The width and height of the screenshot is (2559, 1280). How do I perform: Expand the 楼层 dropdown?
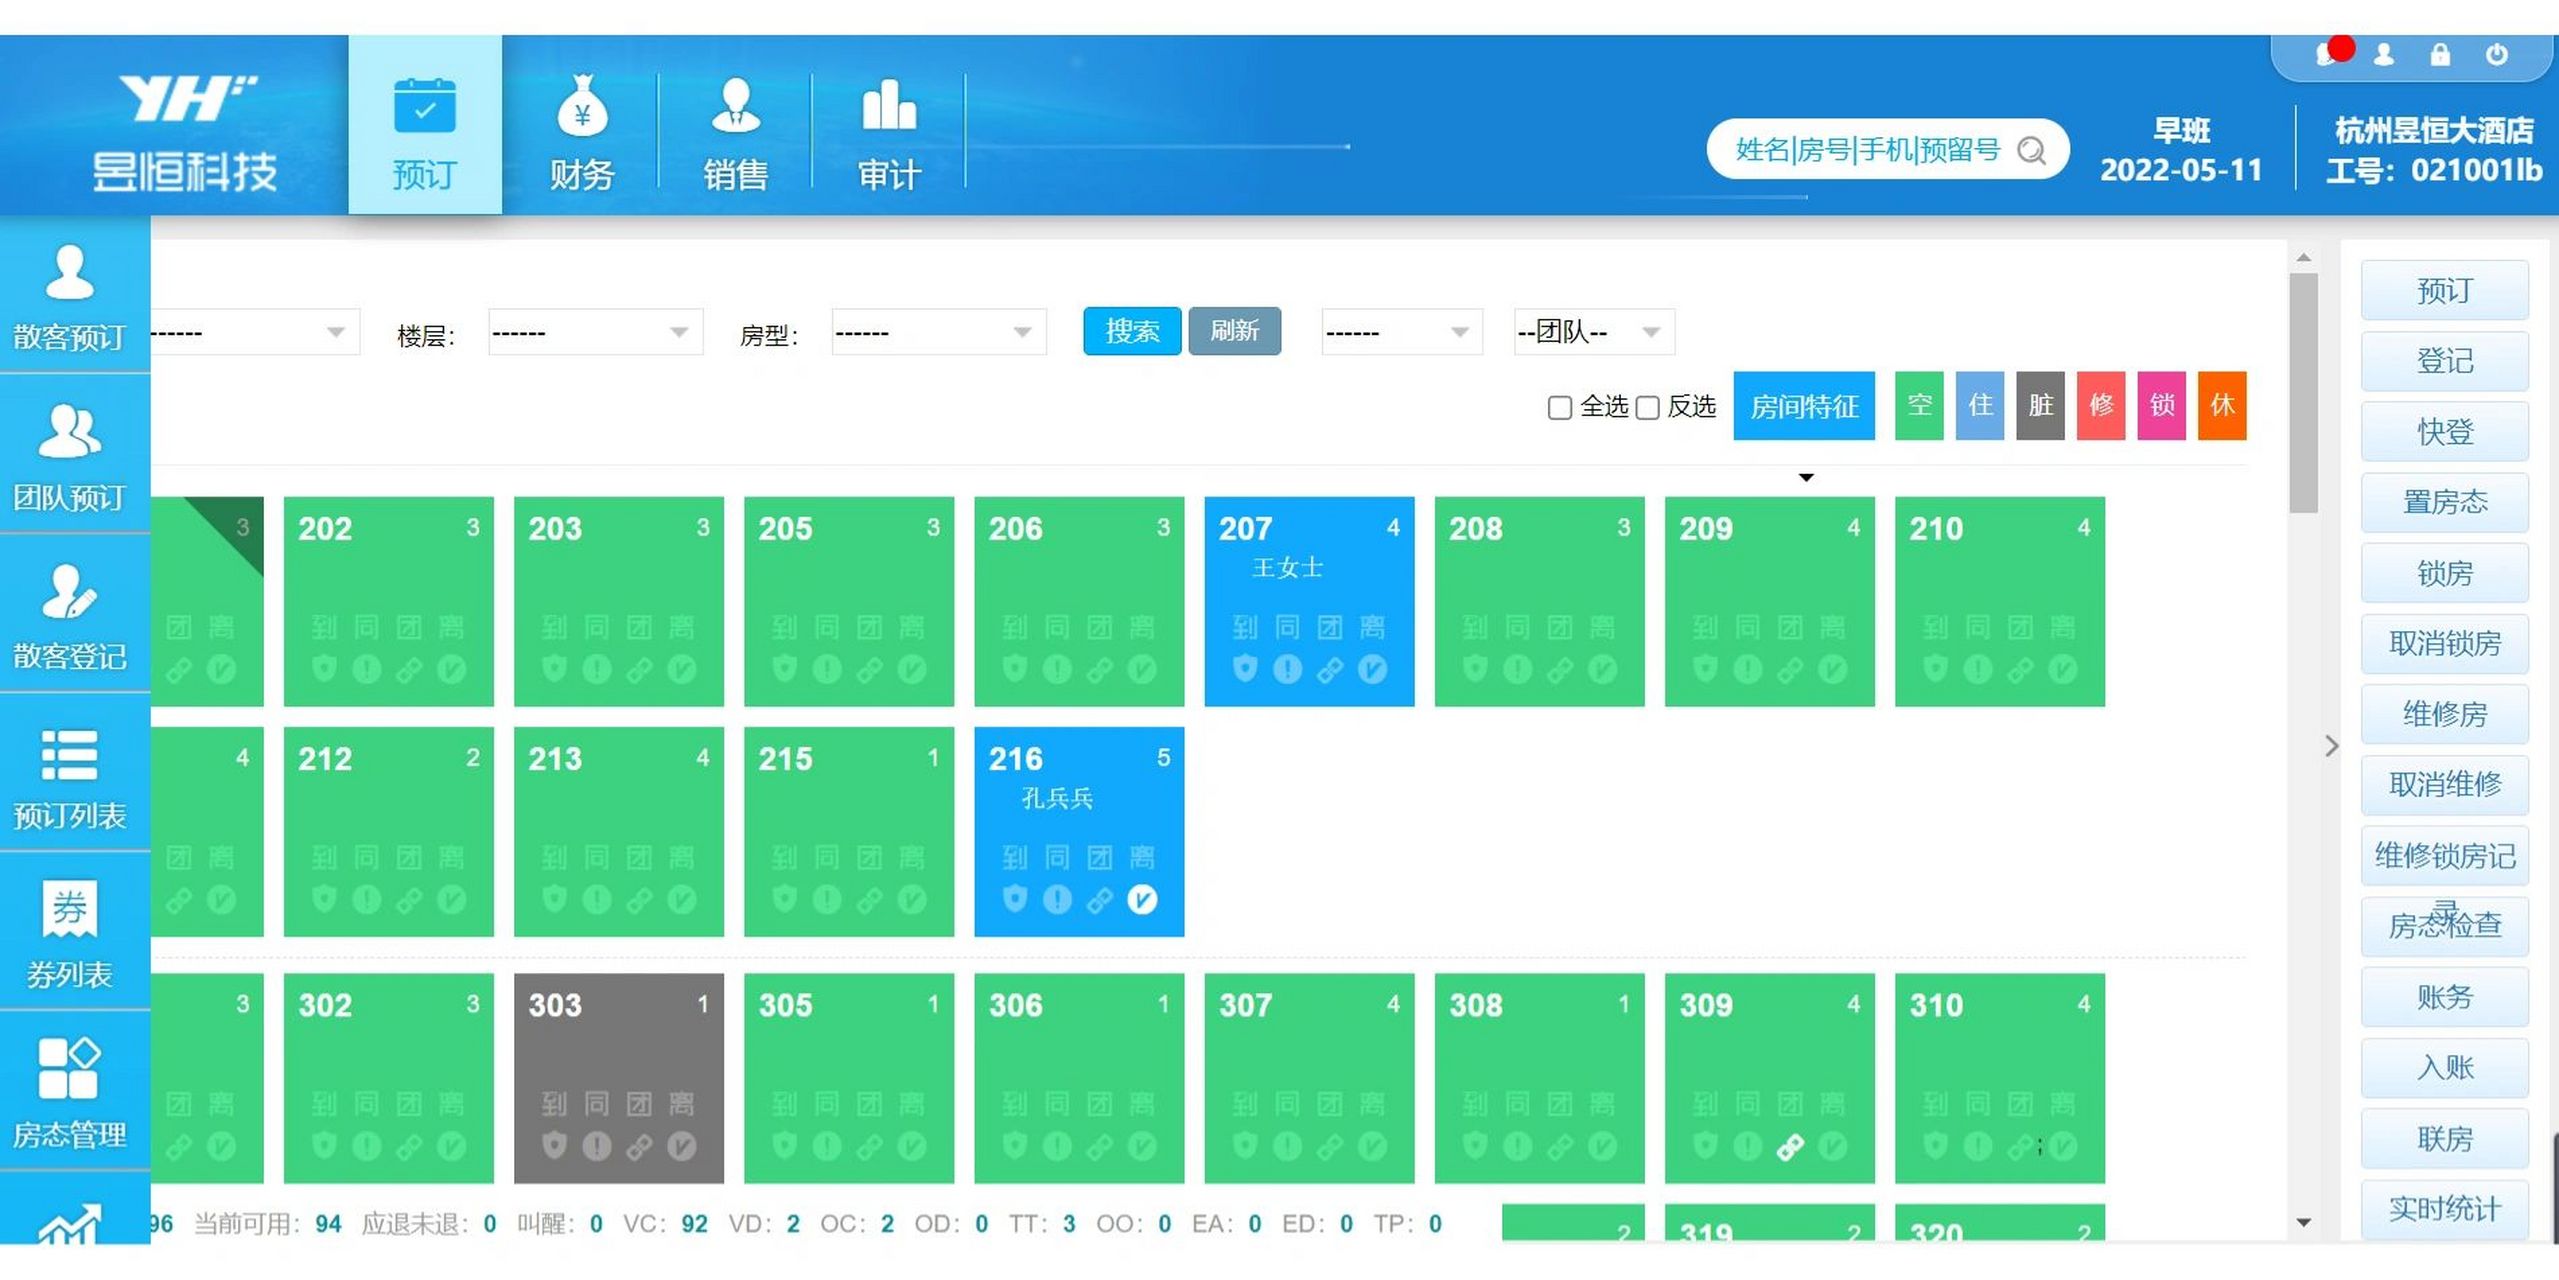595,333
